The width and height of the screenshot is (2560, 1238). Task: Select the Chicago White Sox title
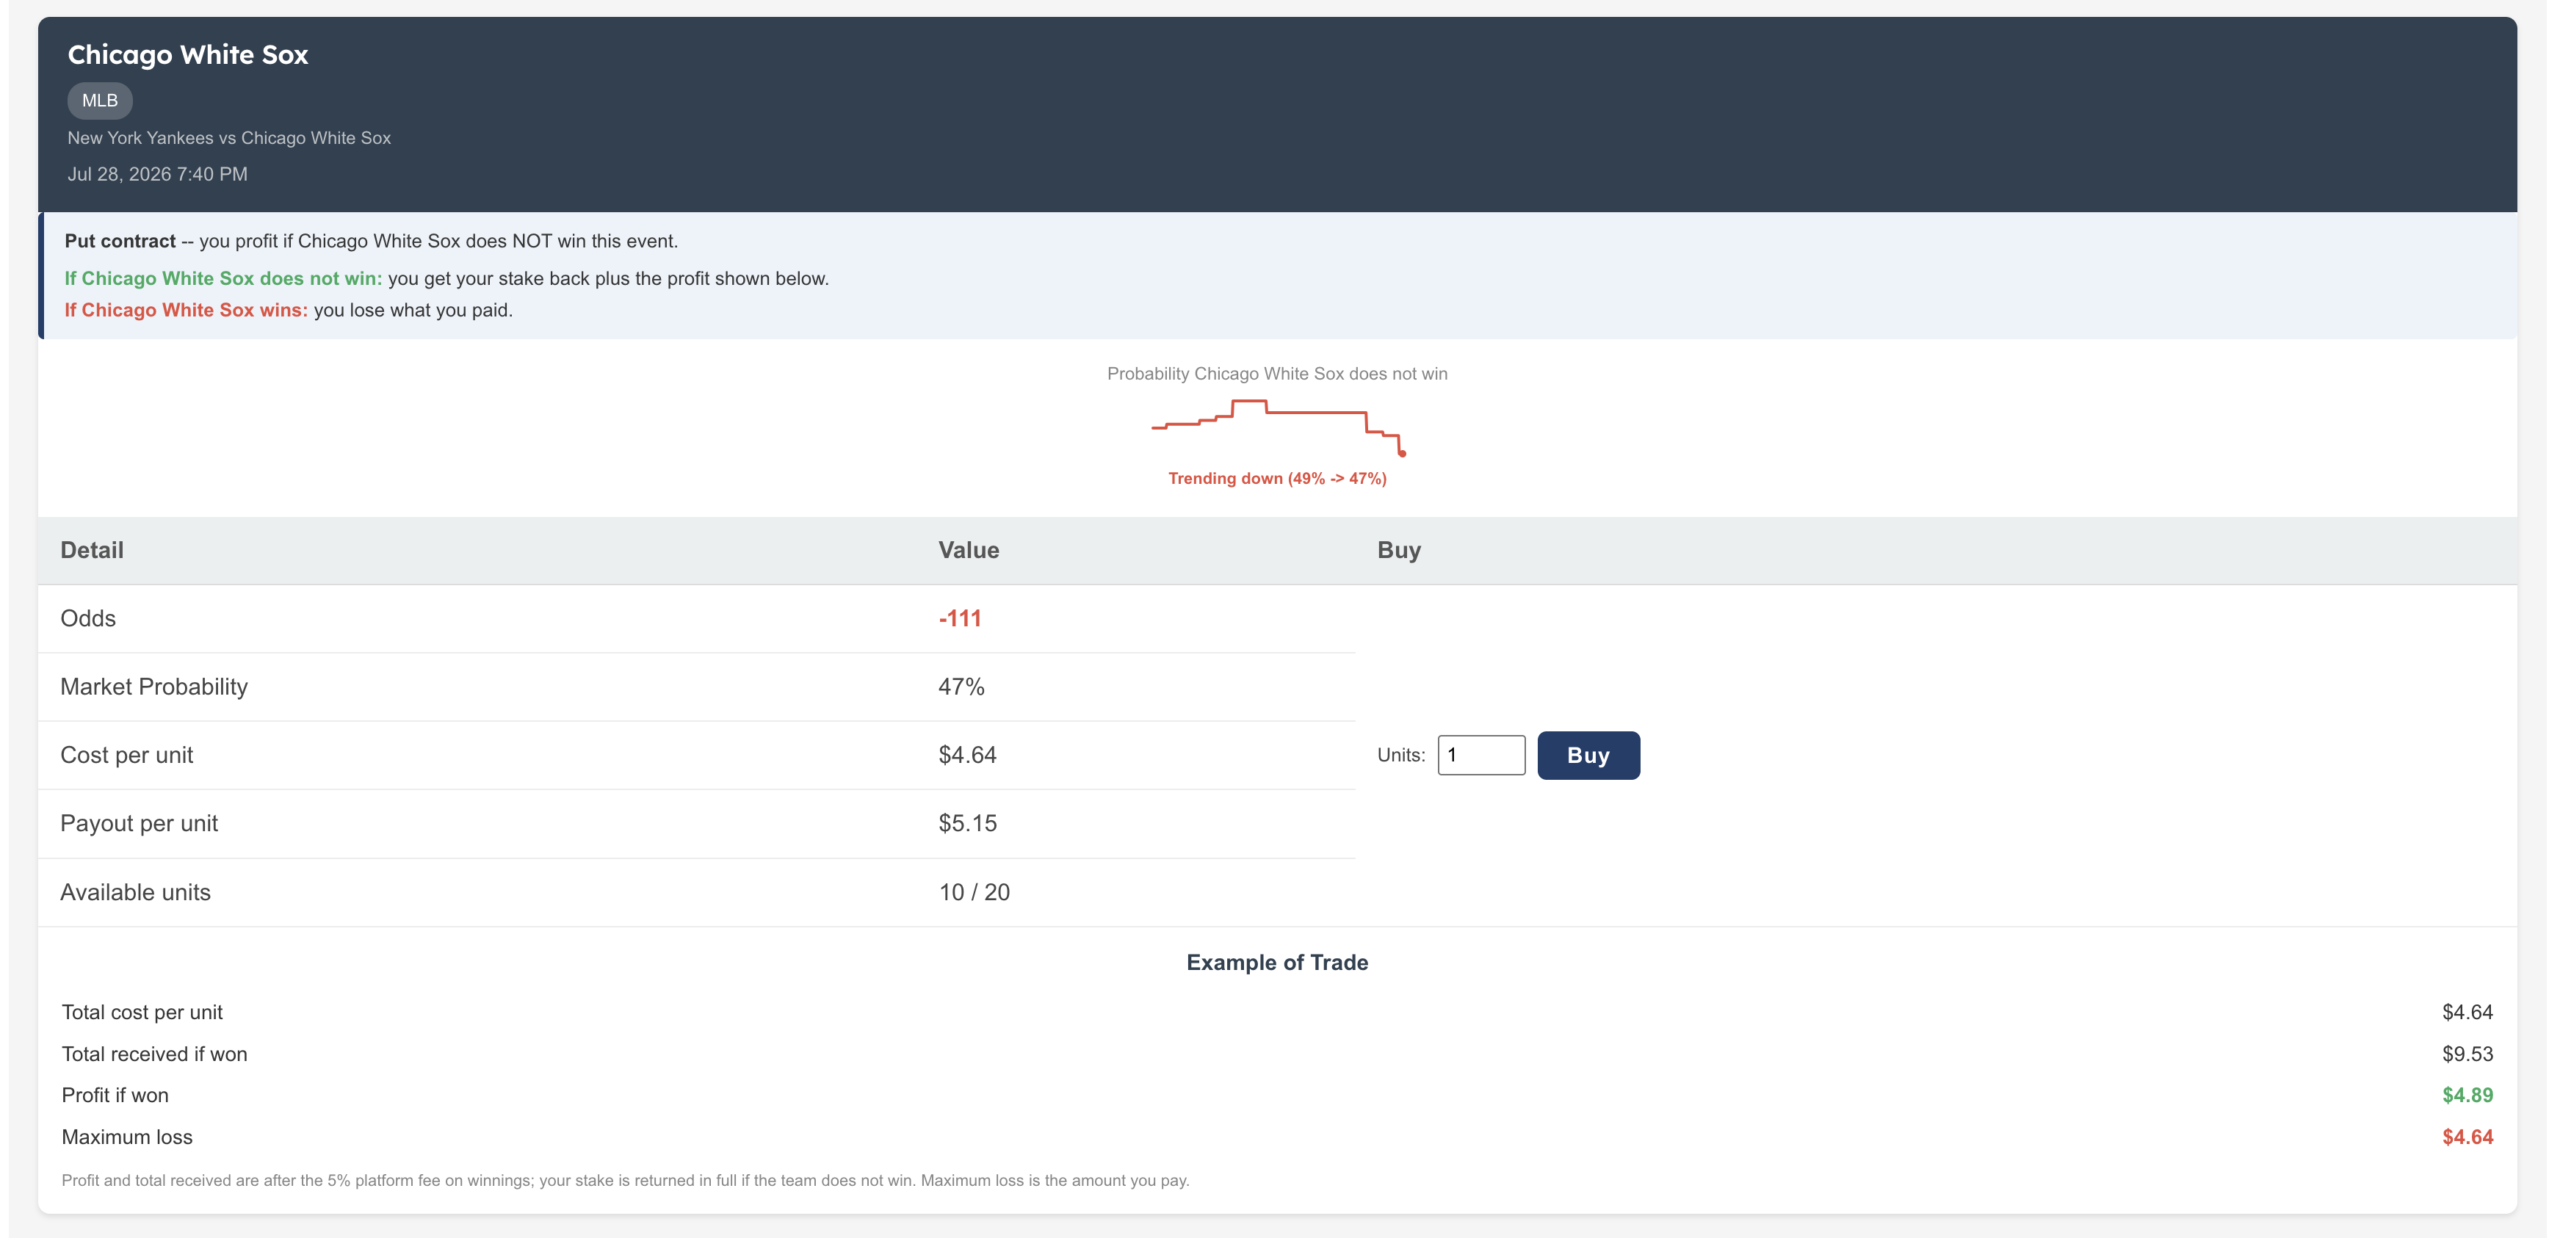[x=188, y=55]
